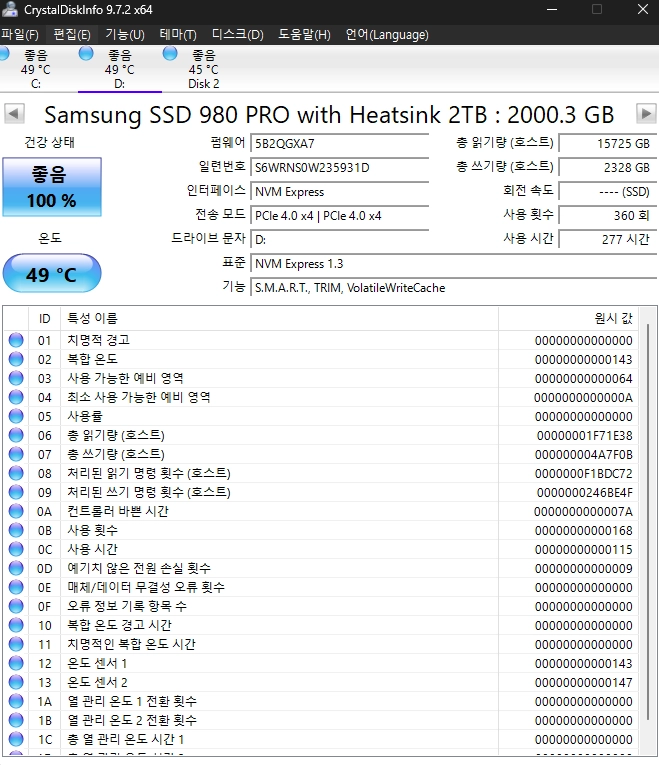Click raw value 00000001F71E38
The width and height of the screenshot is (659, 765).
tap(584, 436)
